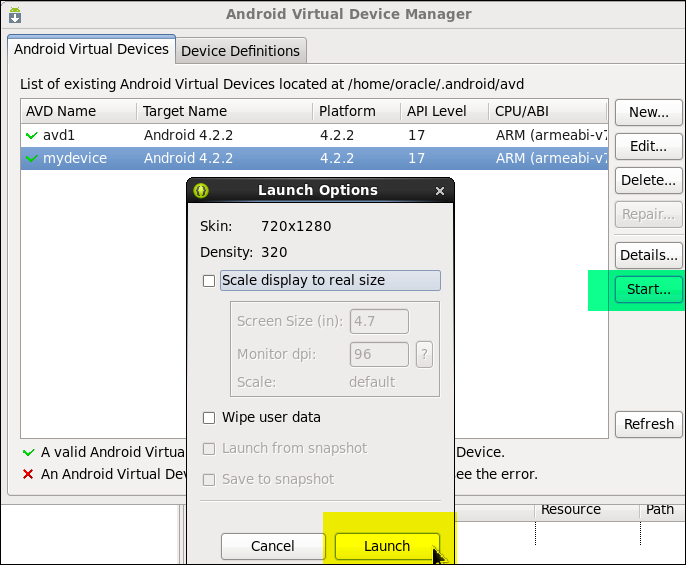Switch to Android Virtual Devices tab
Screen dimensions: 686x565
tap(91, 49)
